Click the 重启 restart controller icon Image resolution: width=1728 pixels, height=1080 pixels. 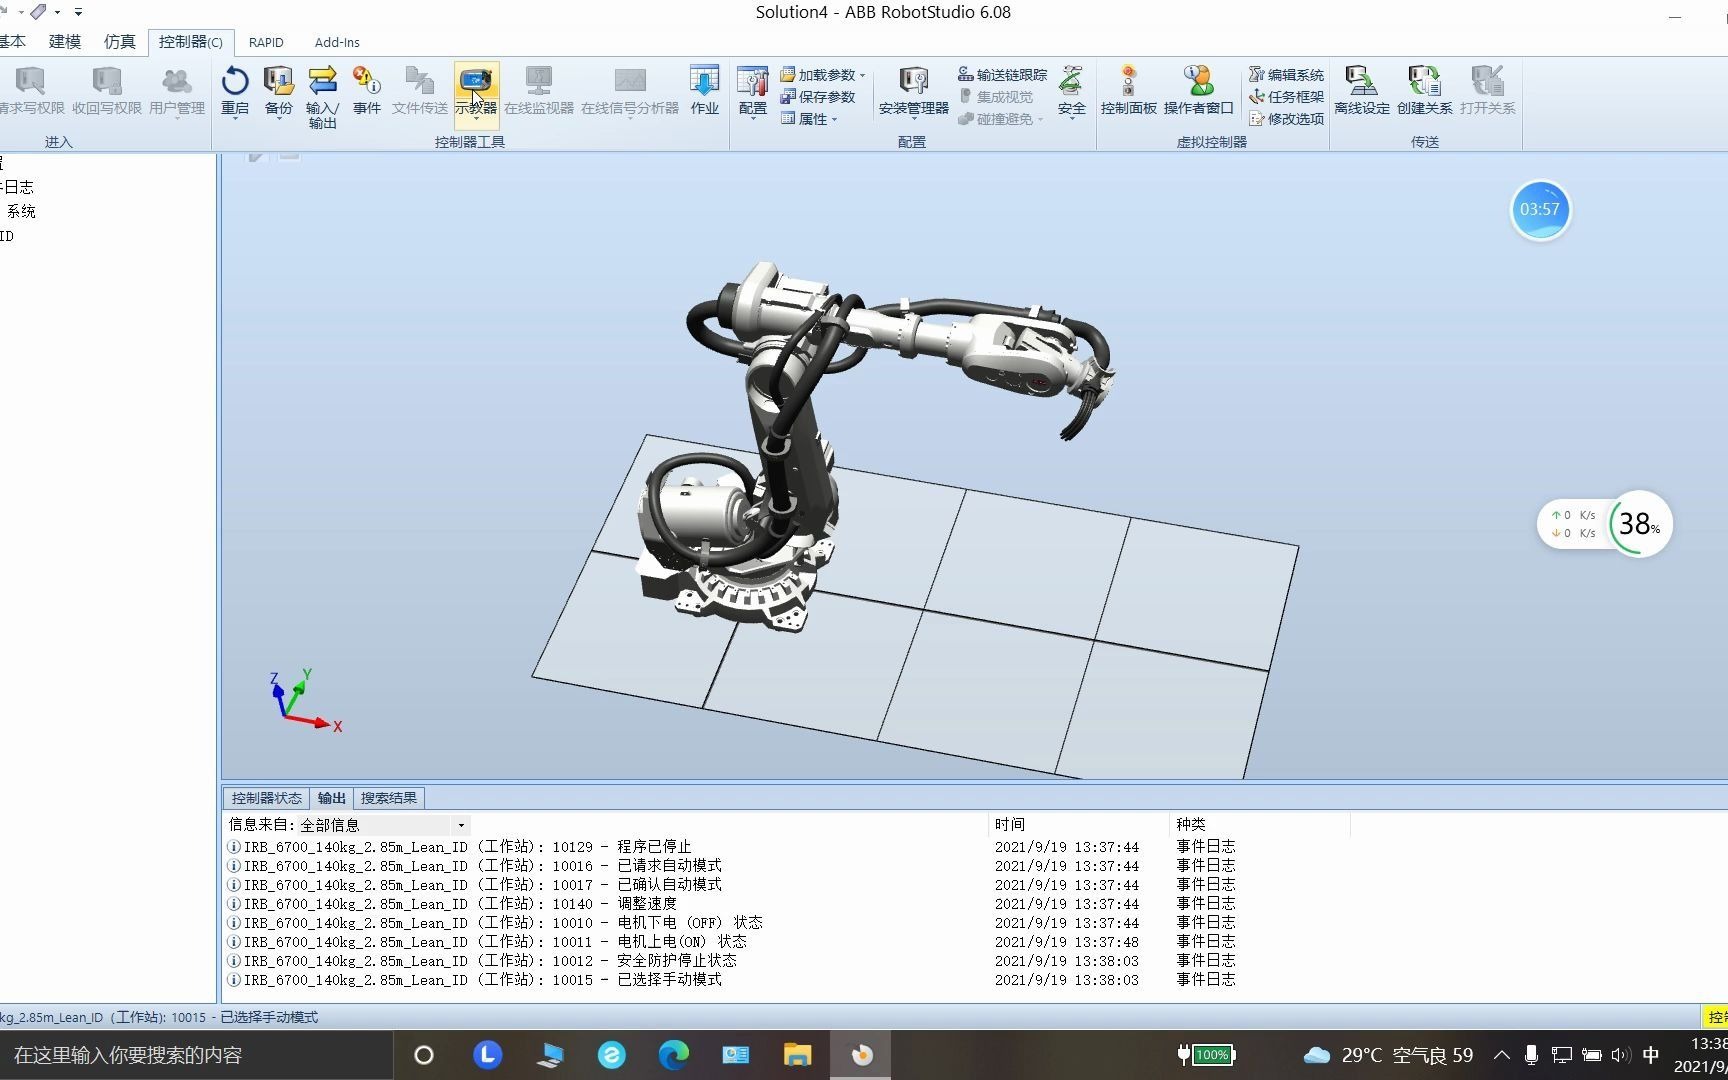click(235, 81)
